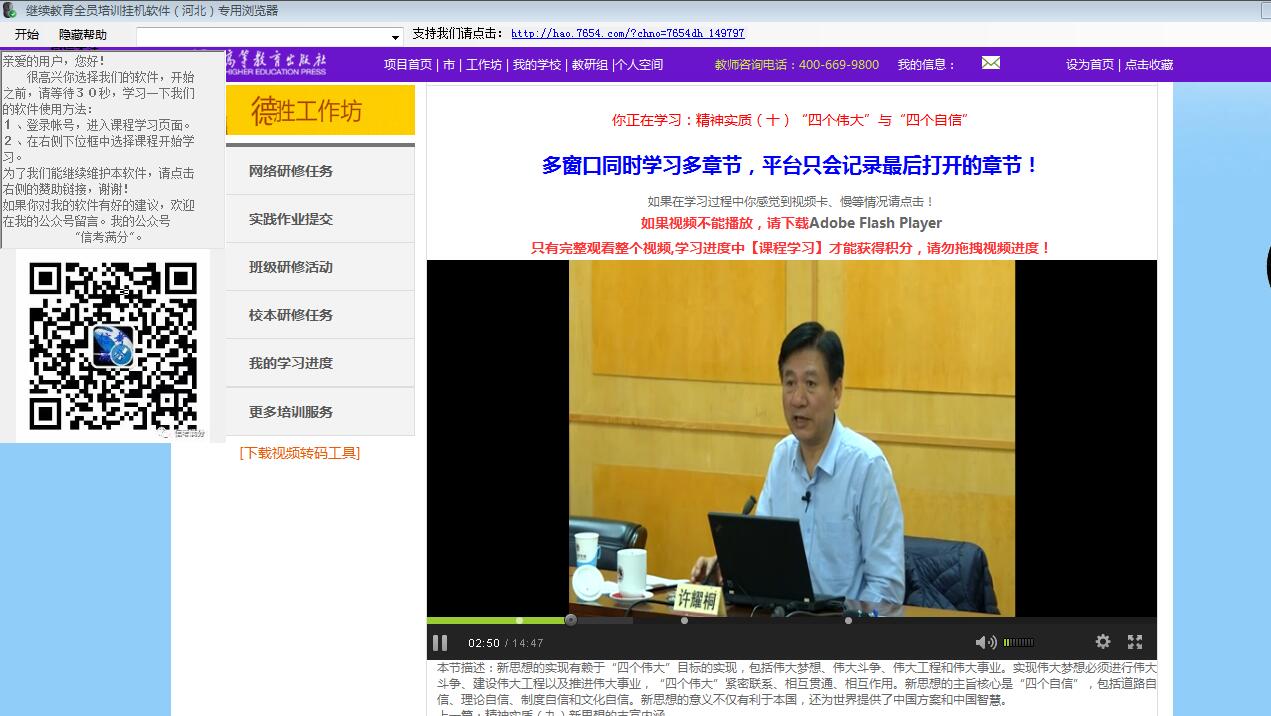Open the messages envelope icon

990,63
